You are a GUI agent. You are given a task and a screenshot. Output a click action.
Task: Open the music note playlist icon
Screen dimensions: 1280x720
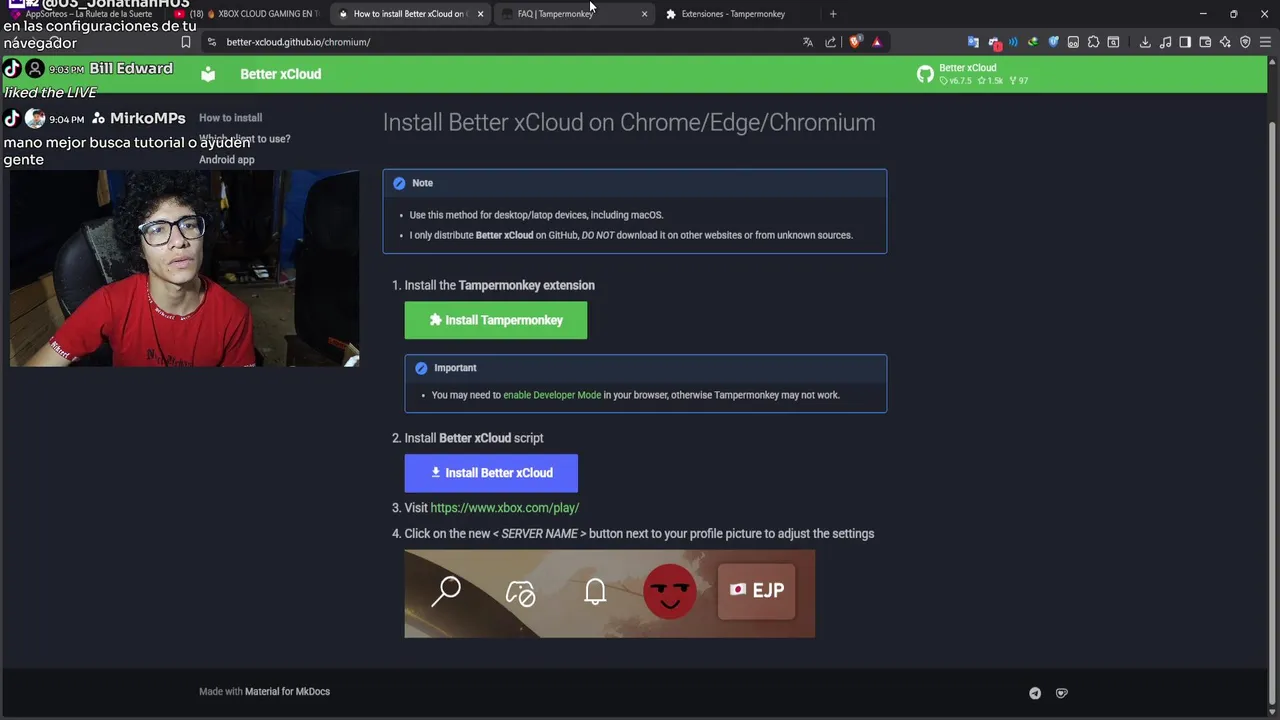[x=1165, y=42]
